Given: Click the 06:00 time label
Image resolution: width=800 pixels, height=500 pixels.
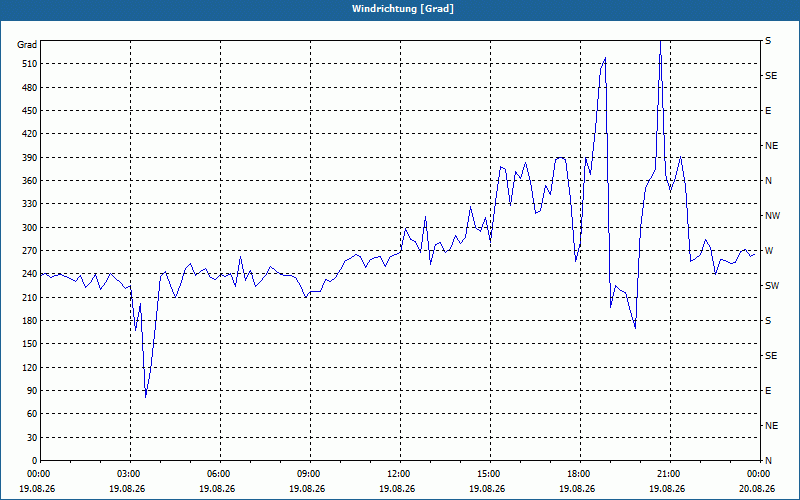Looking at the screenshot, I should coord(220,474).
